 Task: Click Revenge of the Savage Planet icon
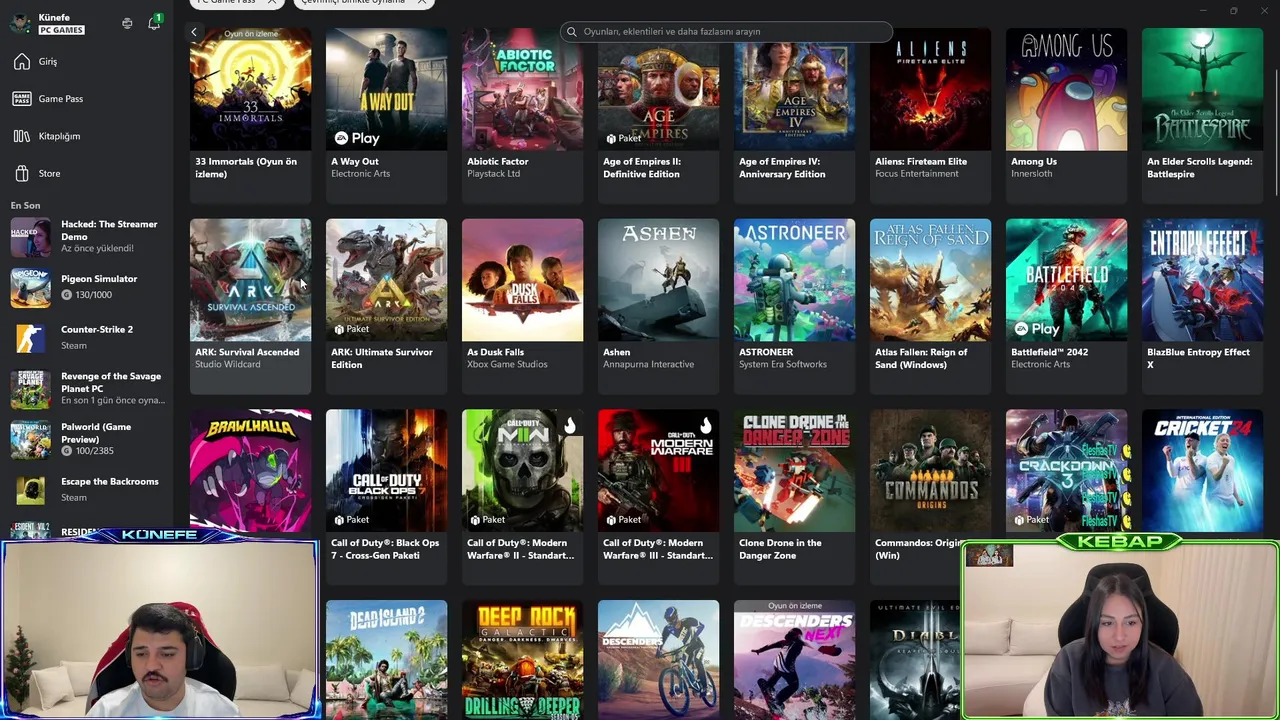point(30,388)
